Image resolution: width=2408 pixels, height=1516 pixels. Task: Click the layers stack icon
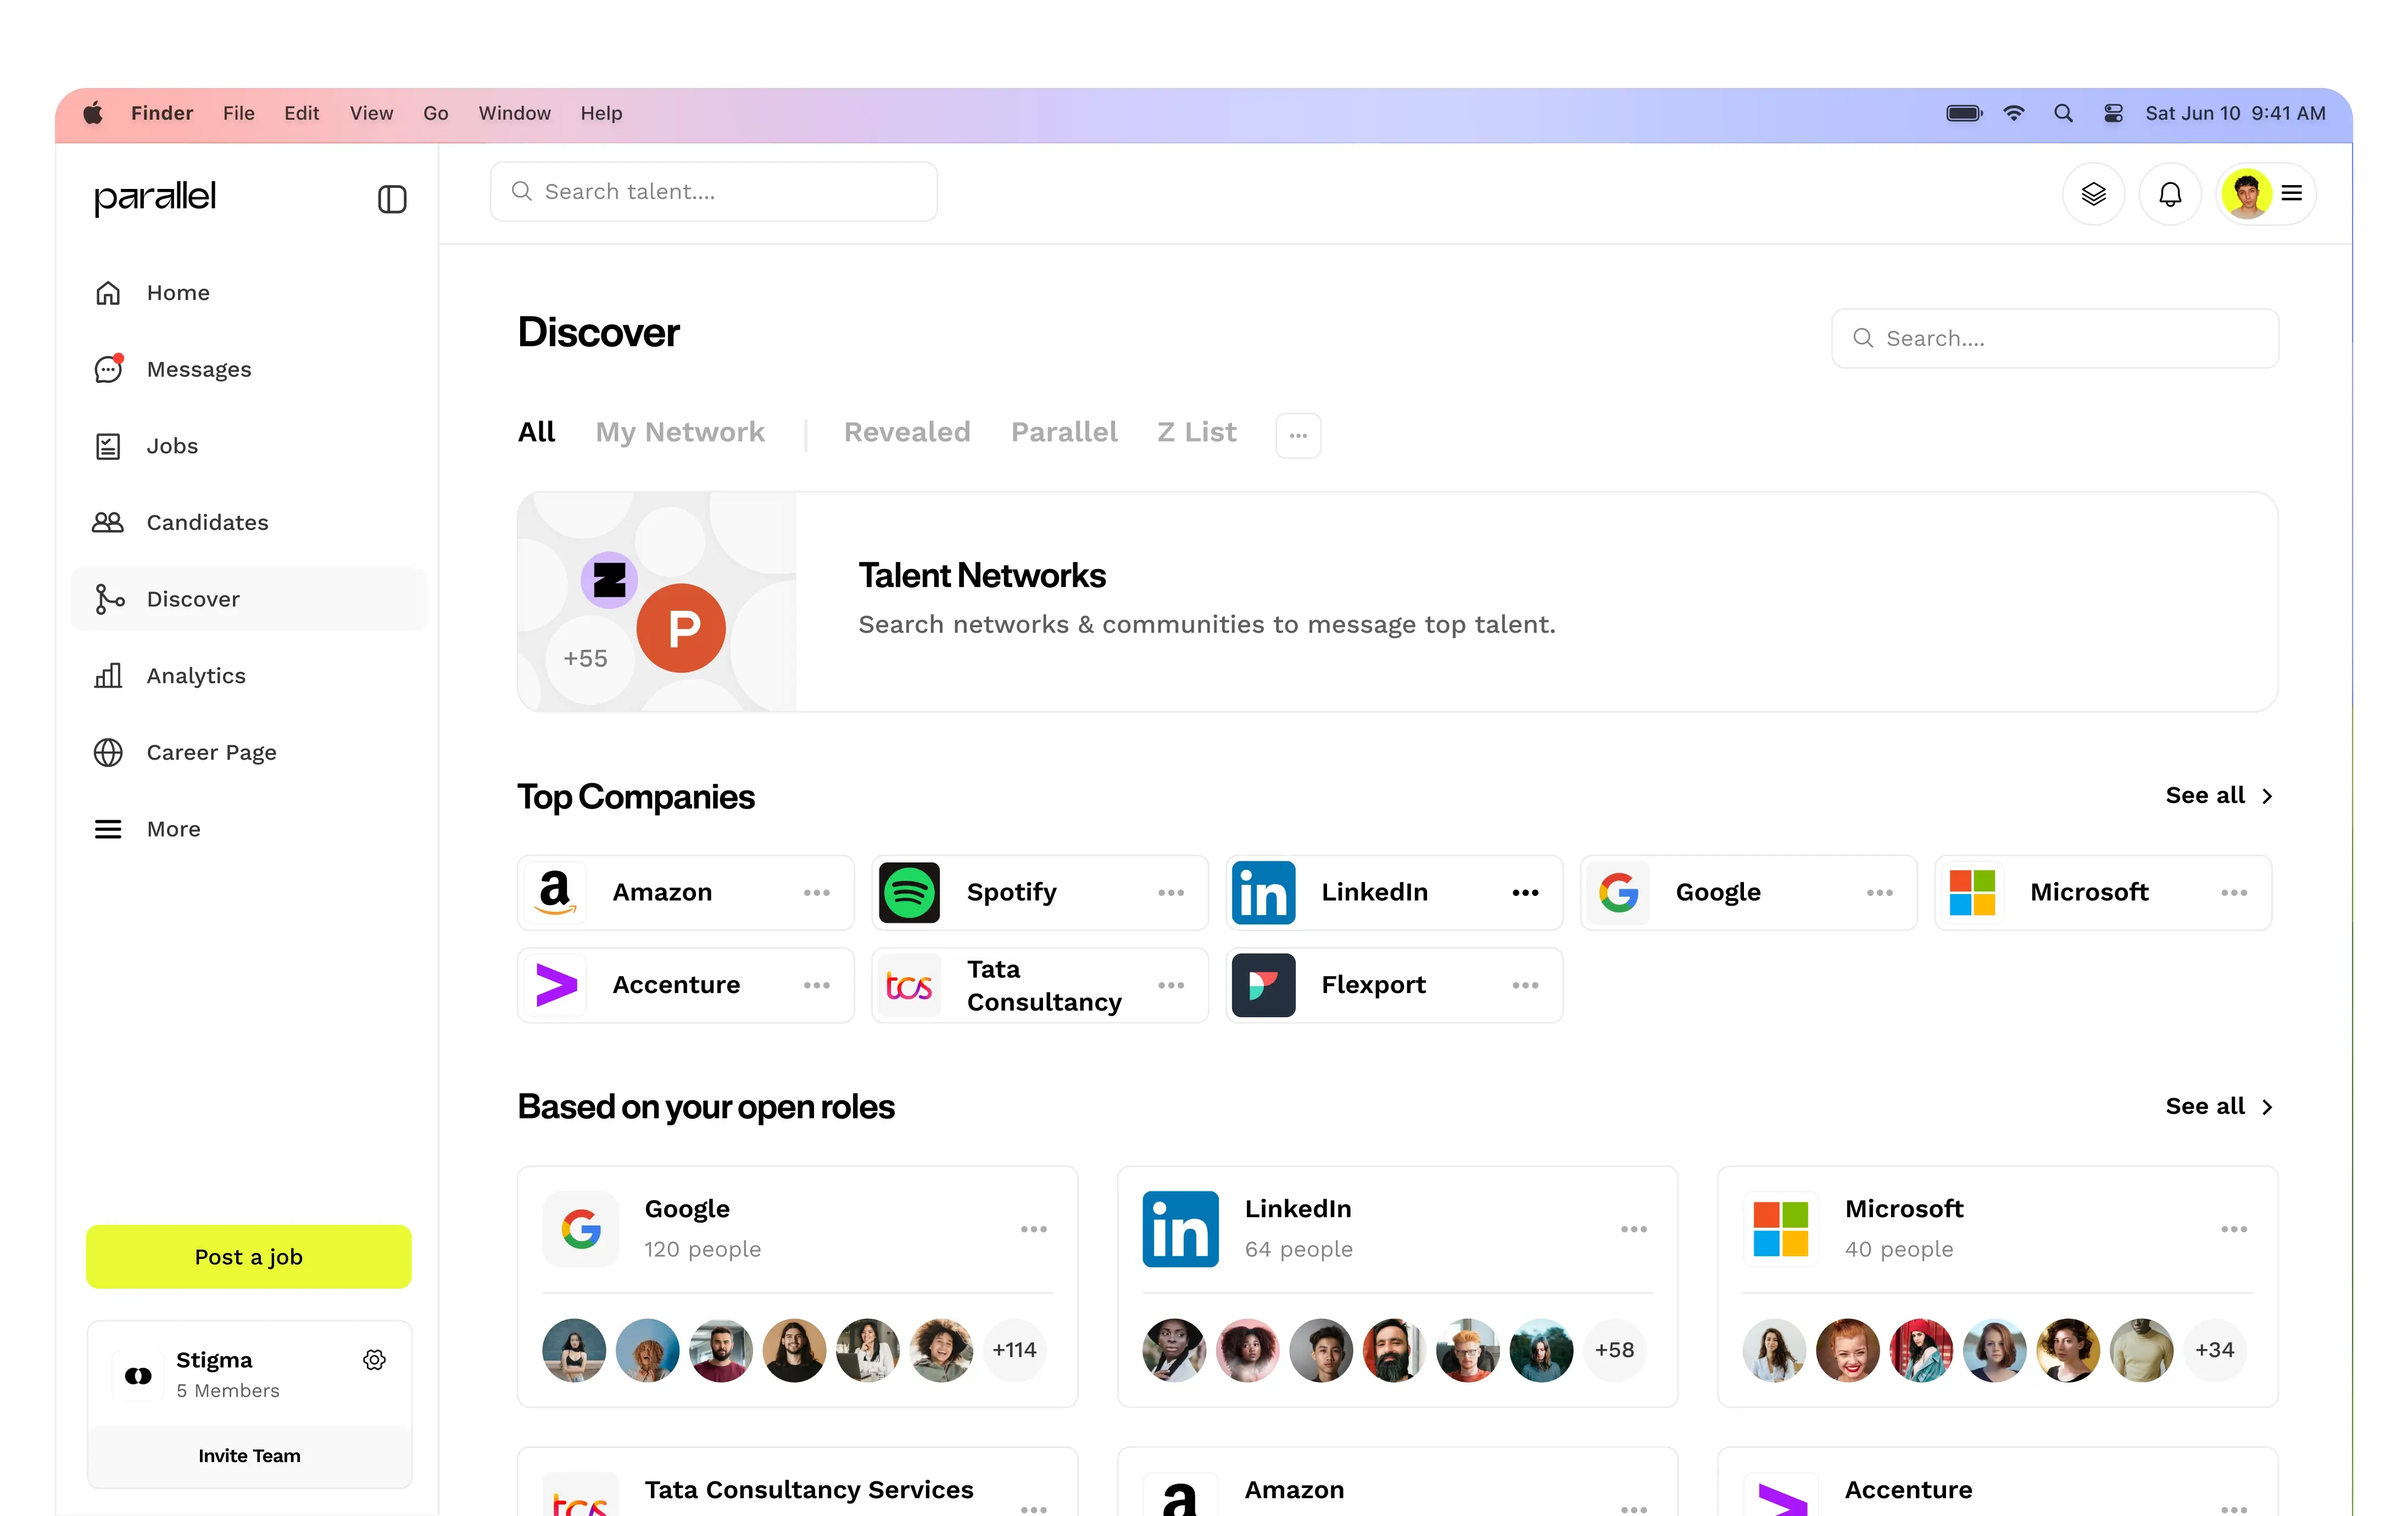tap(2093, 194)
